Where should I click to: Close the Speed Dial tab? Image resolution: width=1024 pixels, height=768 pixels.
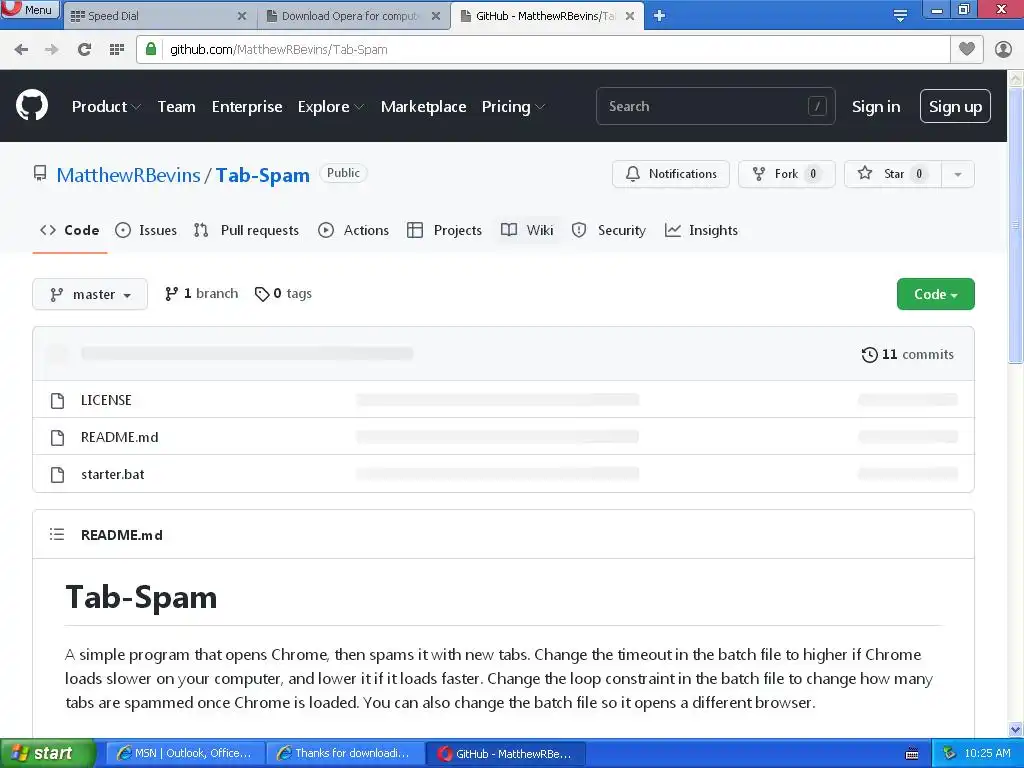click(242, 16)
